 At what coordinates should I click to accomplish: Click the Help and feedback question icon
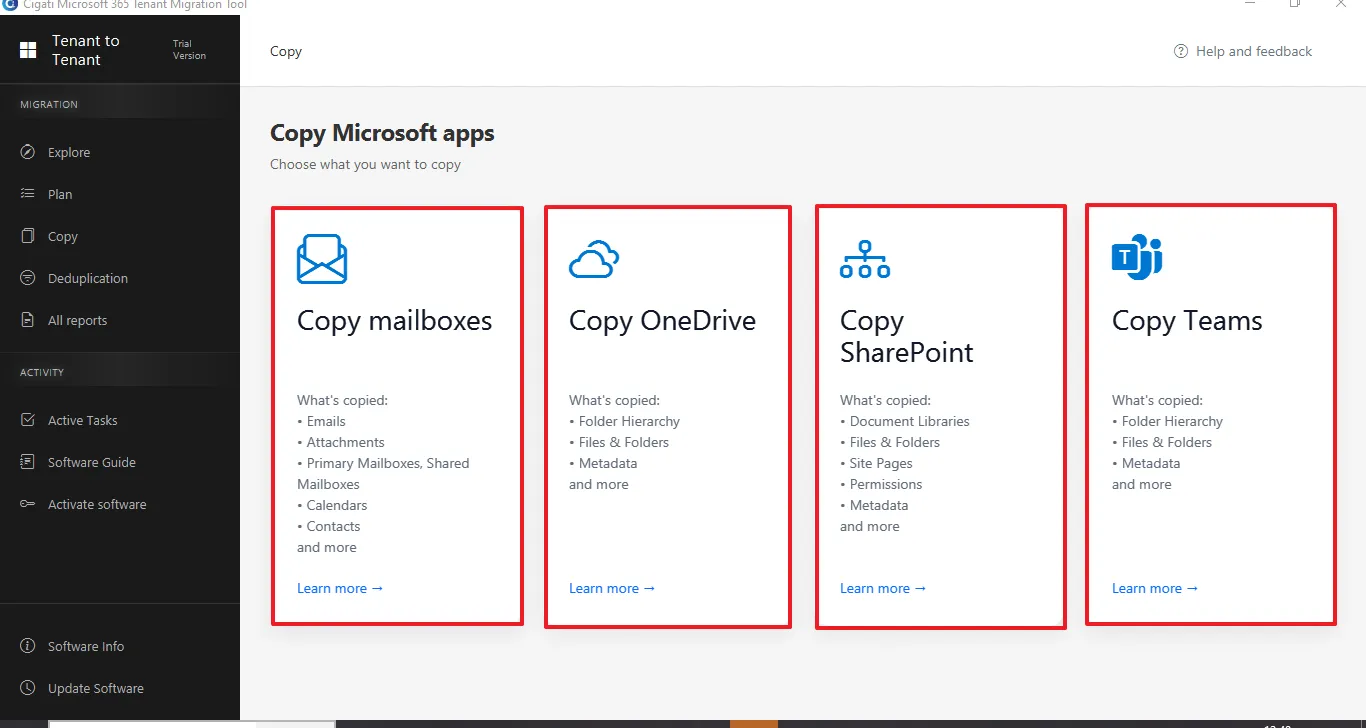(x=1181, y=51)
